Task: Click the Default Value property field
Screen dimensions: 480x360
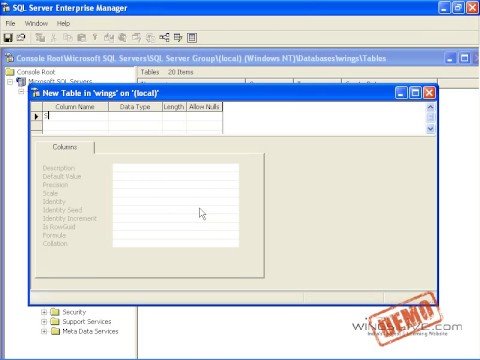Action: pos(176,176)
